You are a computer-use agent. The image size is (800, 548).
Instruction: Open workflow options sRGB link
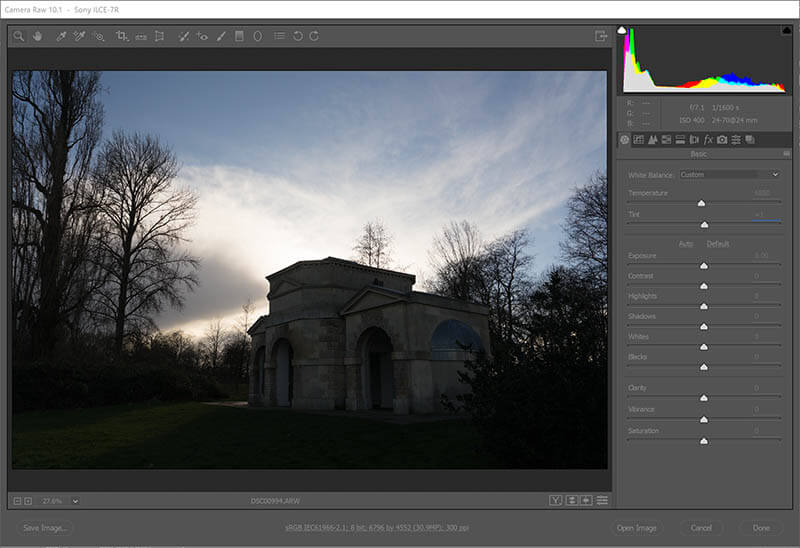(x=377, y=528)
